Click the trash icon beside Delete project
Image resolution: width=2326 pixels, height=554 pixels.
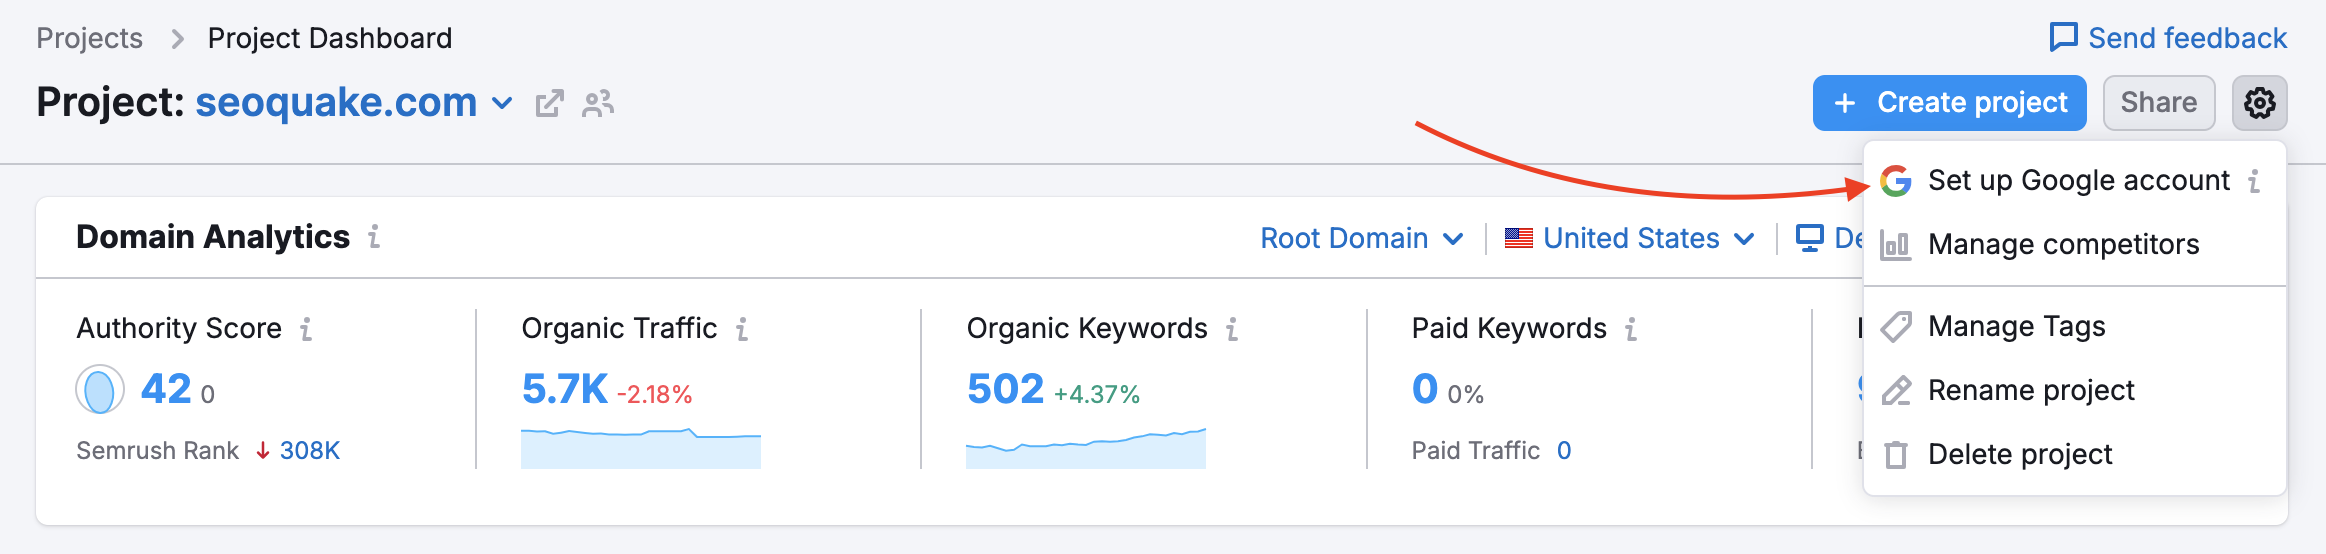click(x=1895, y=455)
